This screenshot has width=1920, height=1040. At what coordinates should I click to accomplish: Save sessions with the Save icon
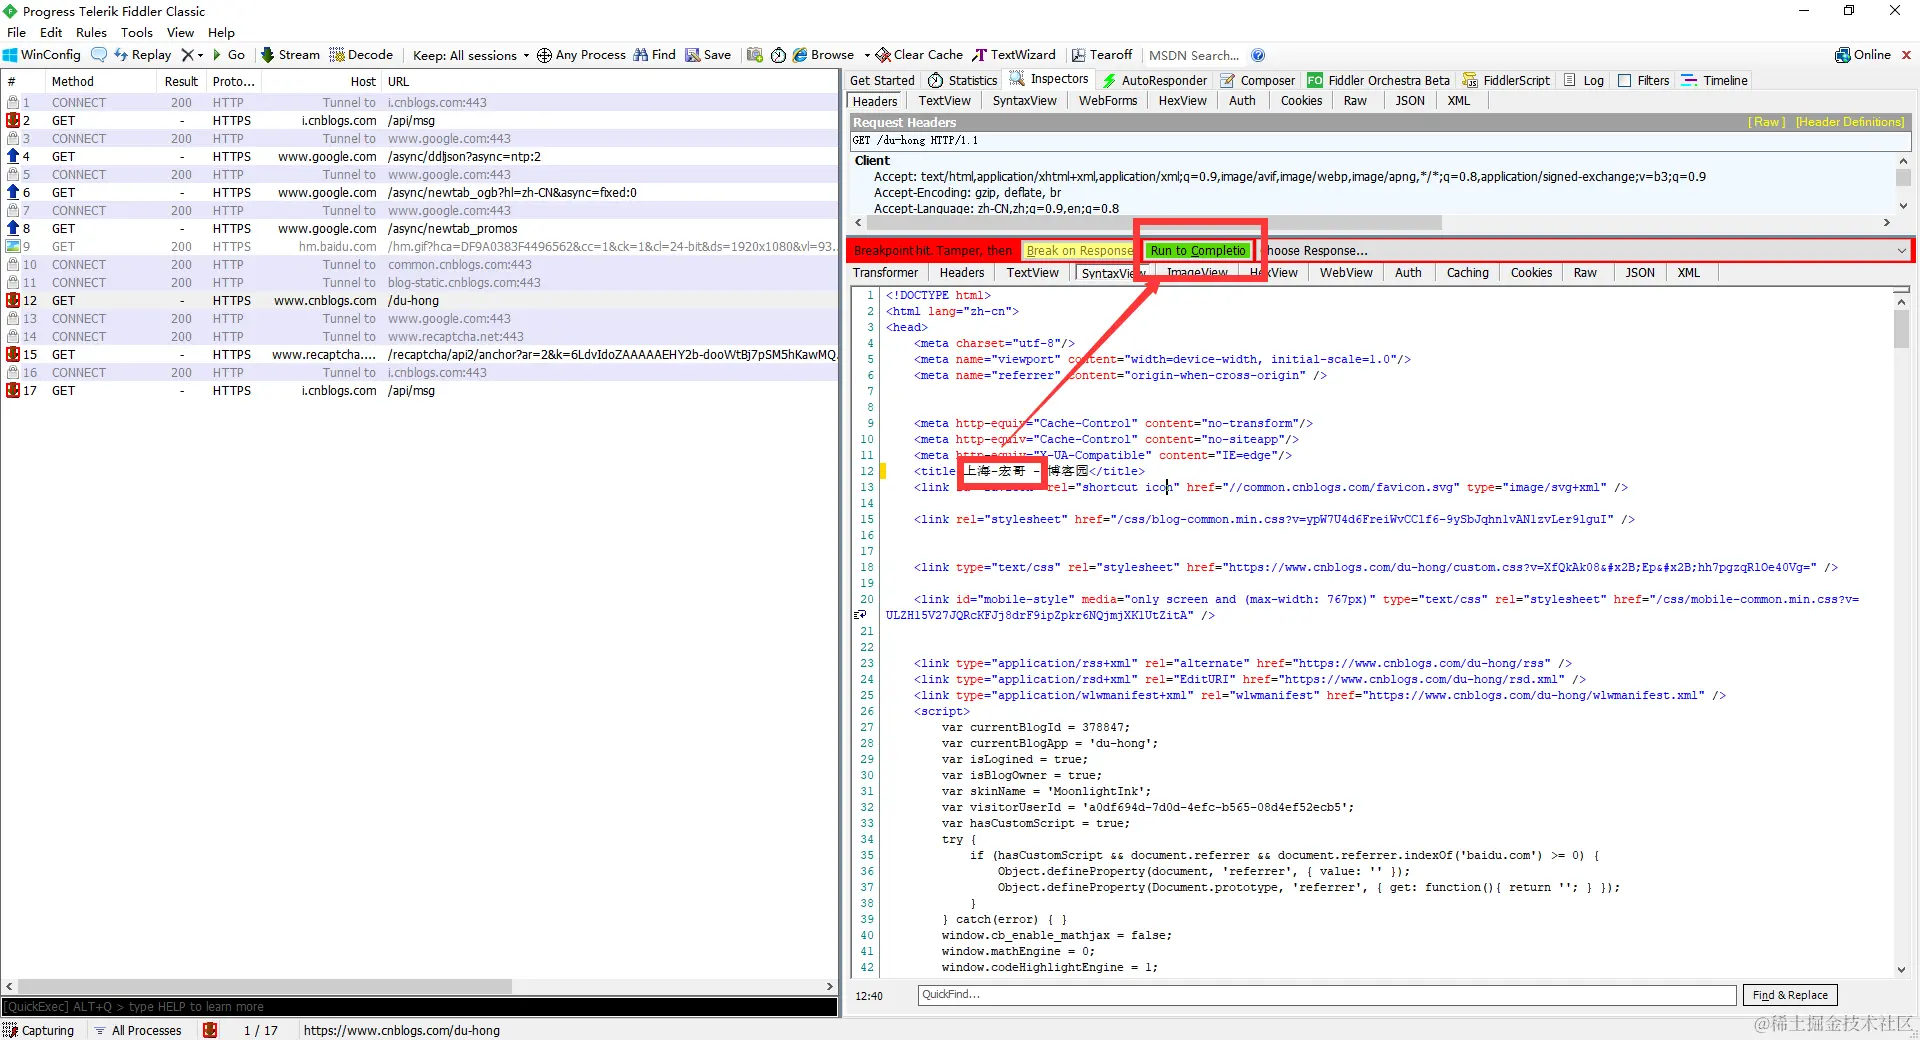tap(708, 55)
